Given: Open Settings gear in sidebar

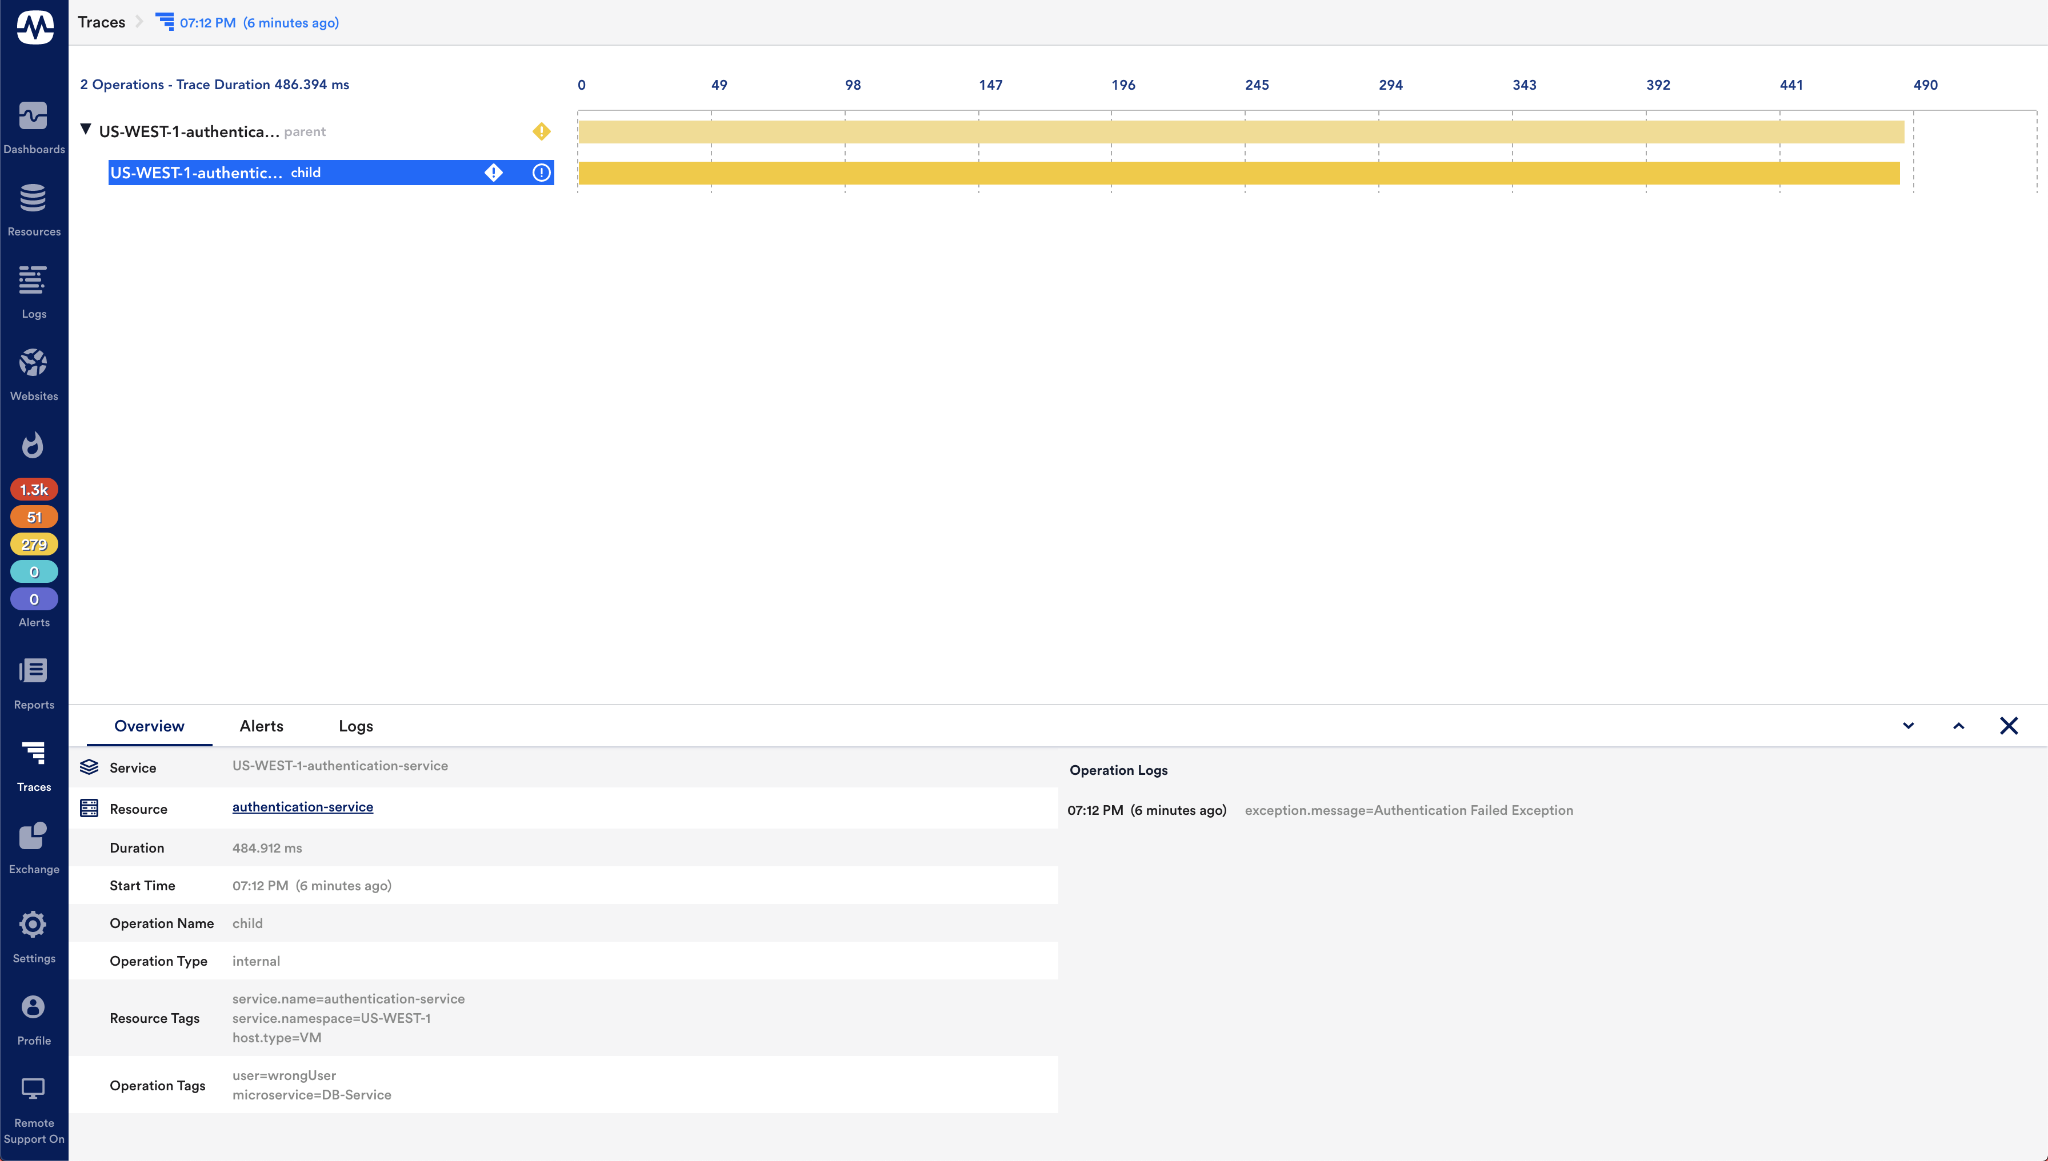Looking at the screenshot, I should [33, 926].
